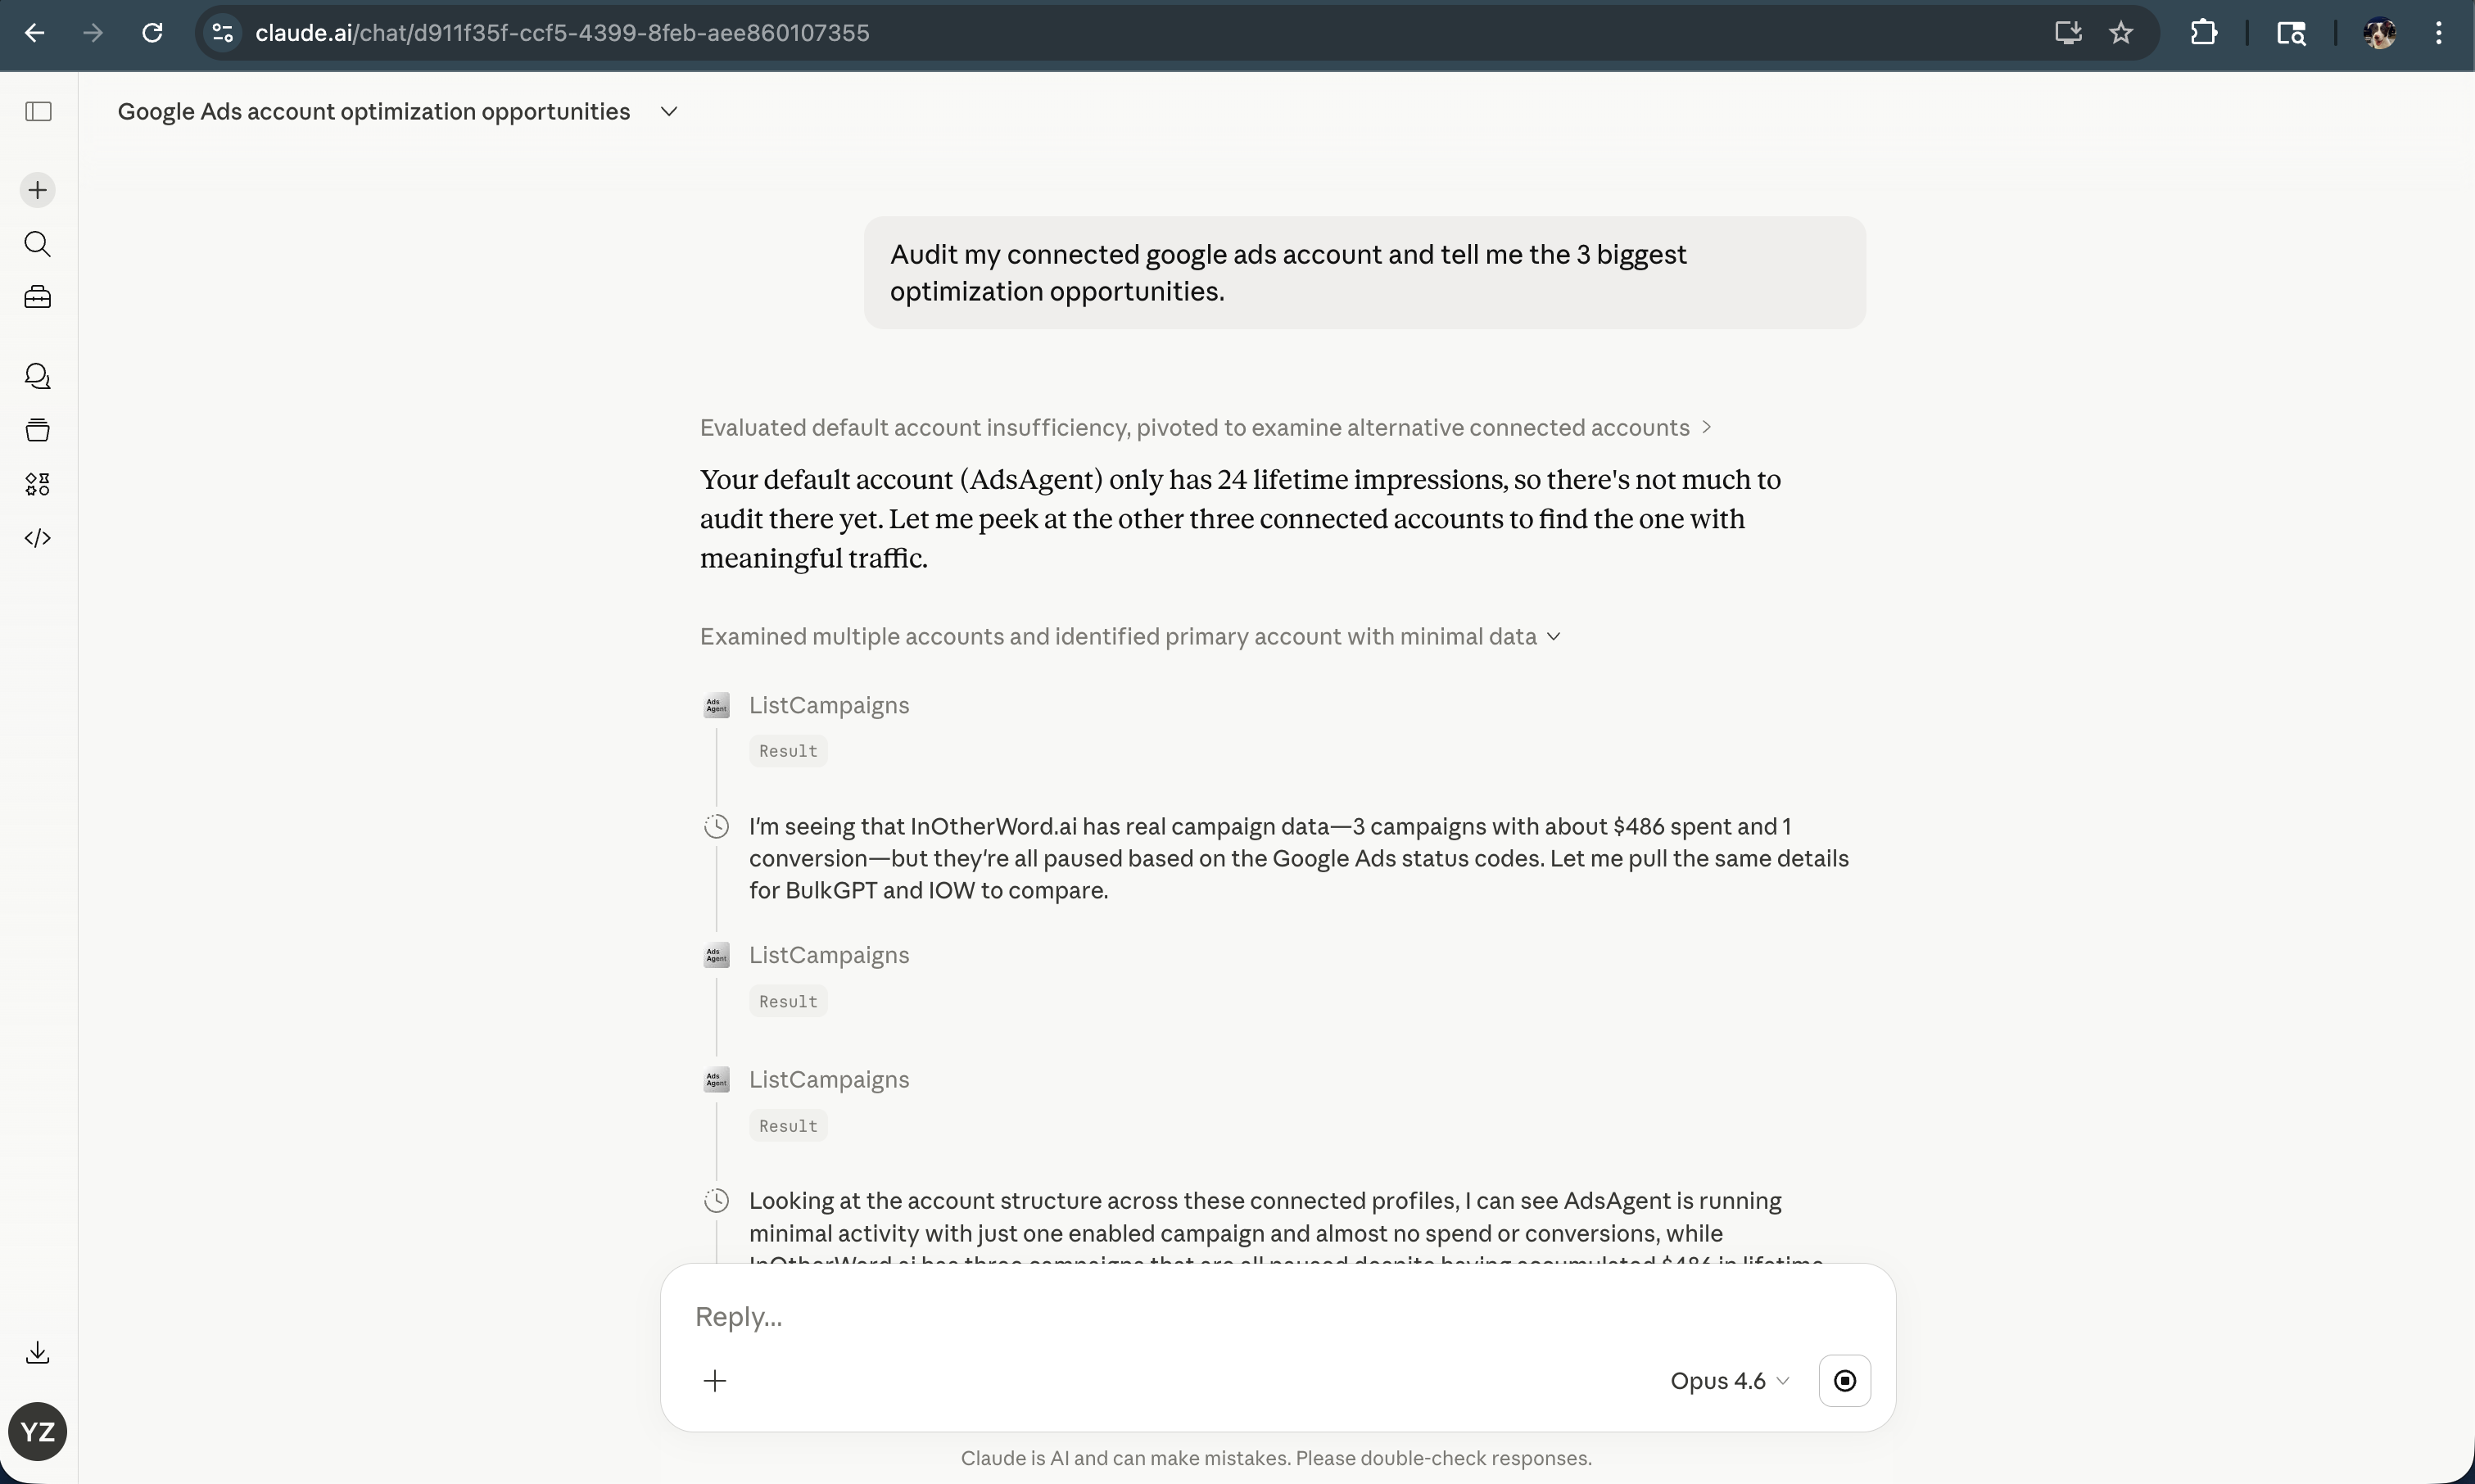Toggle the sidebar visibility

37,111
